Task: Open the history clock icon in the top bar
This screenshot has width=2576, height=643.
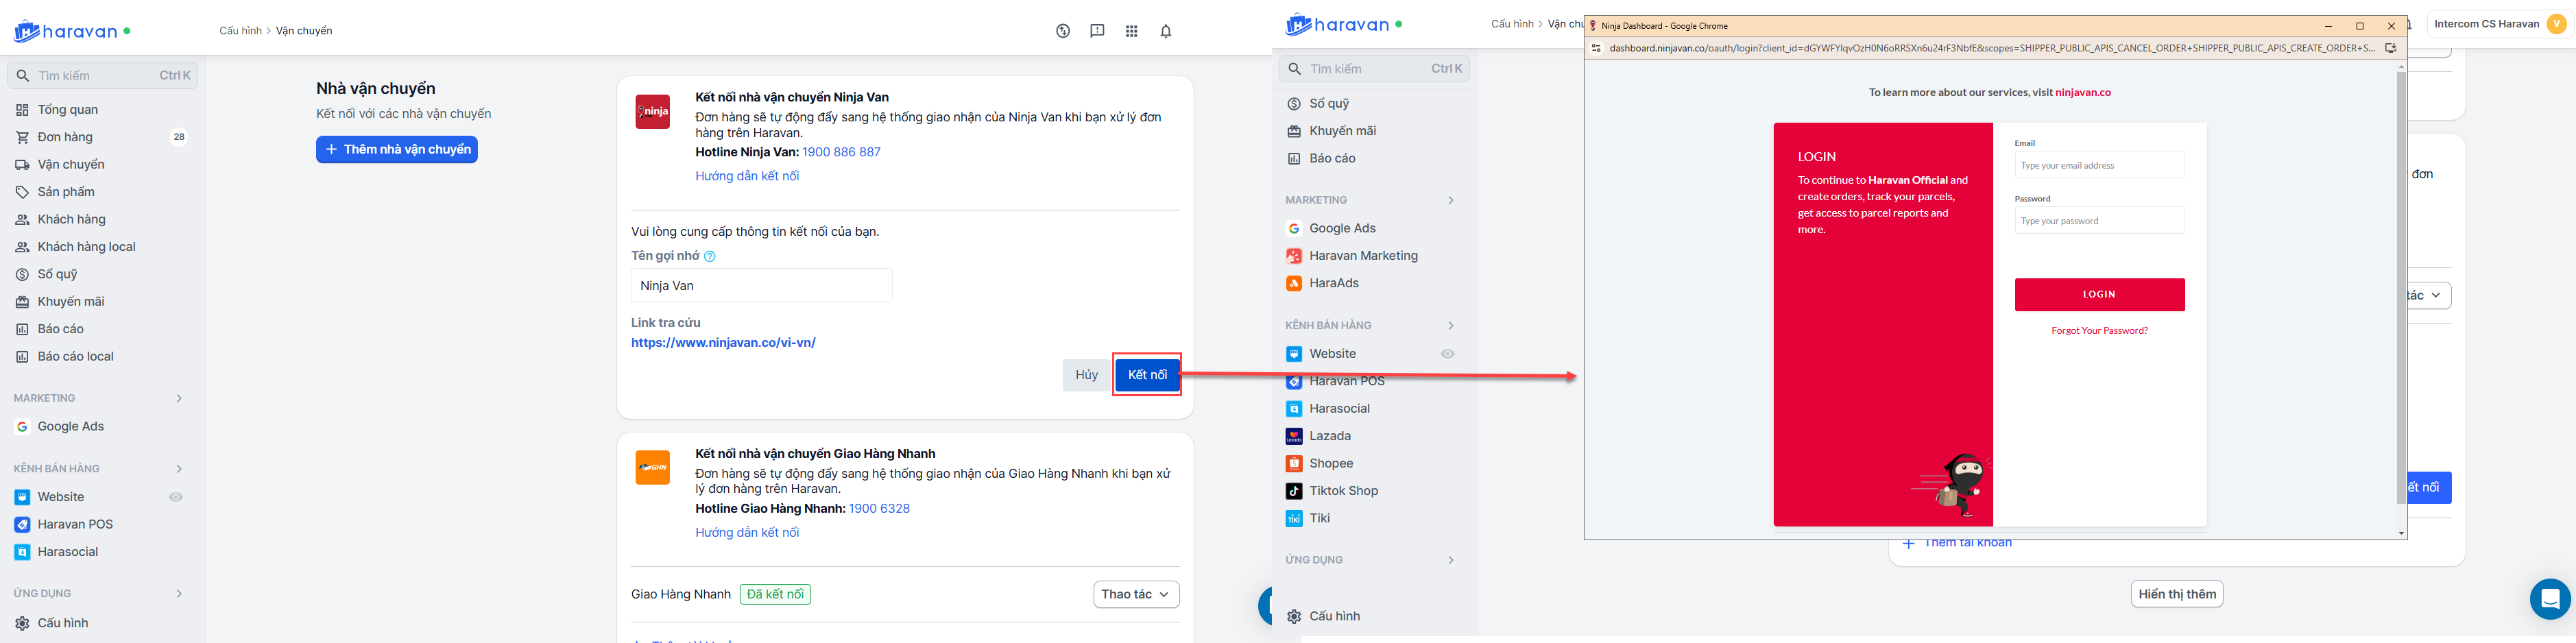Action: coord(1063,31)
